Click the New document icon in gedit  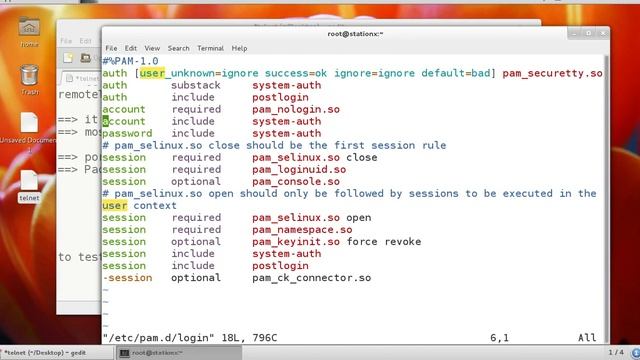[68, 58]
